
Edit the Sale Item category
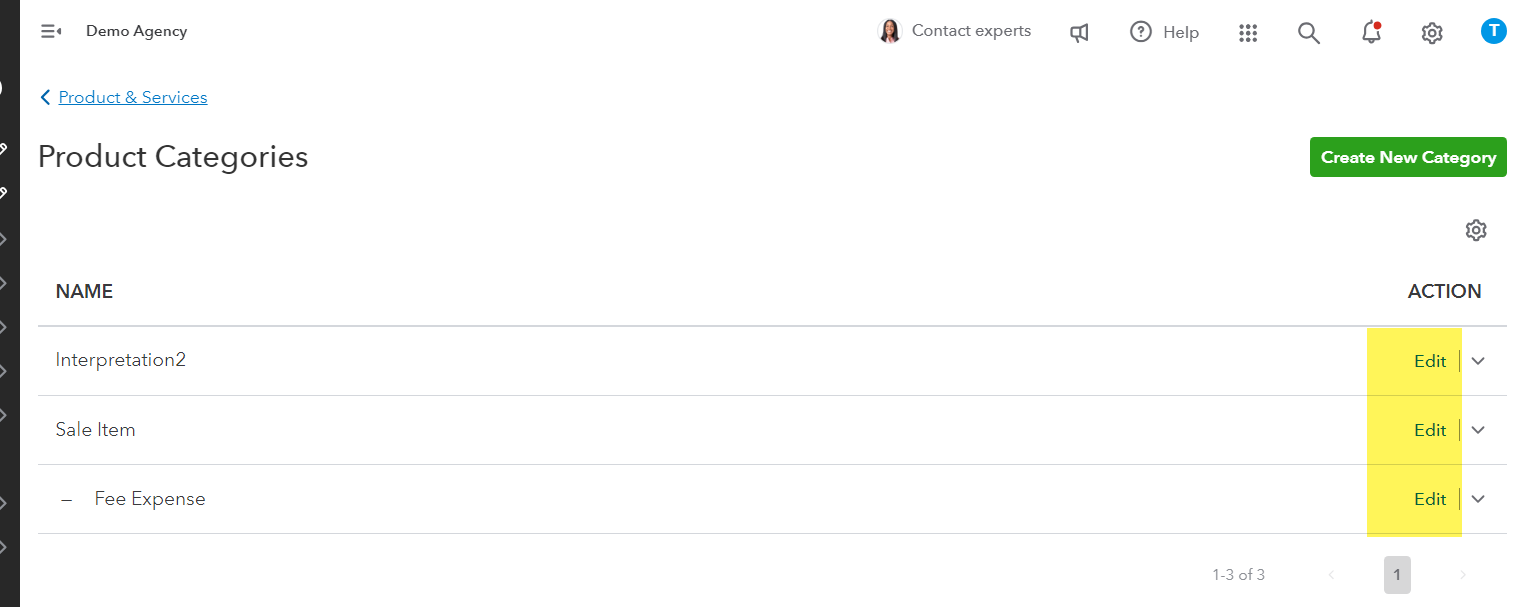1430,430
